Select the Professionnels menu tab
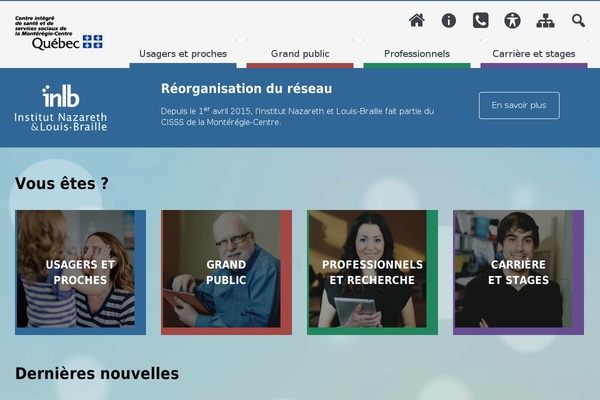The height and width of the screenshot is (400, 600). 417,54
